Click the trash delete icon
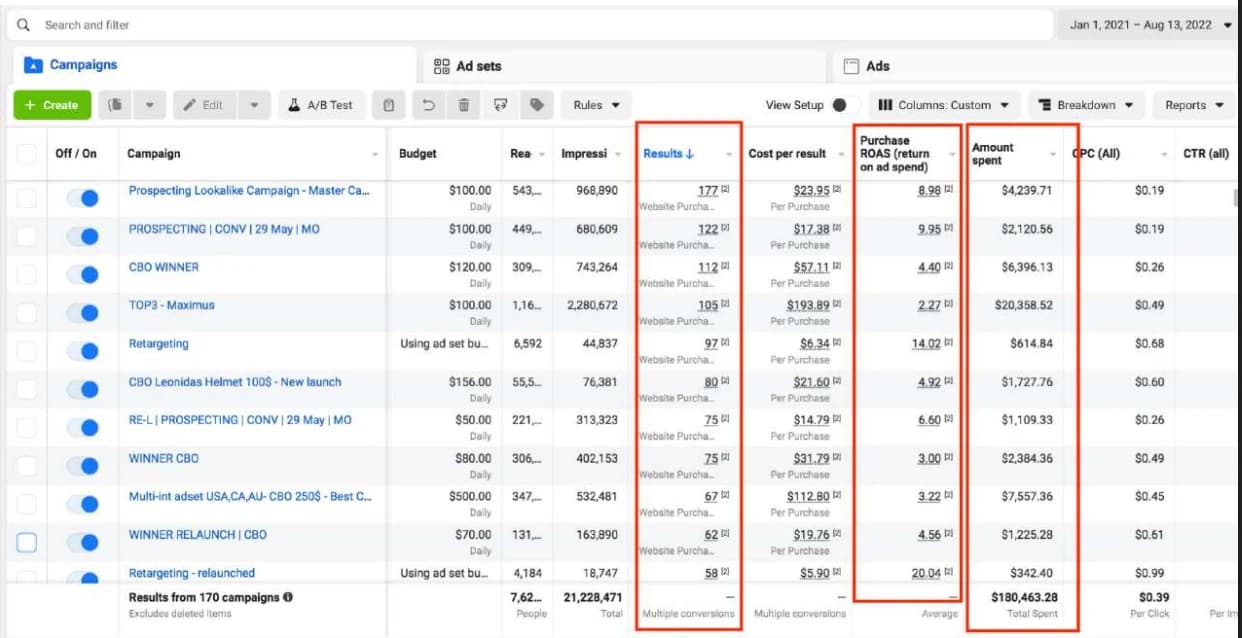 pyautogui.click(x=464, y=105)
